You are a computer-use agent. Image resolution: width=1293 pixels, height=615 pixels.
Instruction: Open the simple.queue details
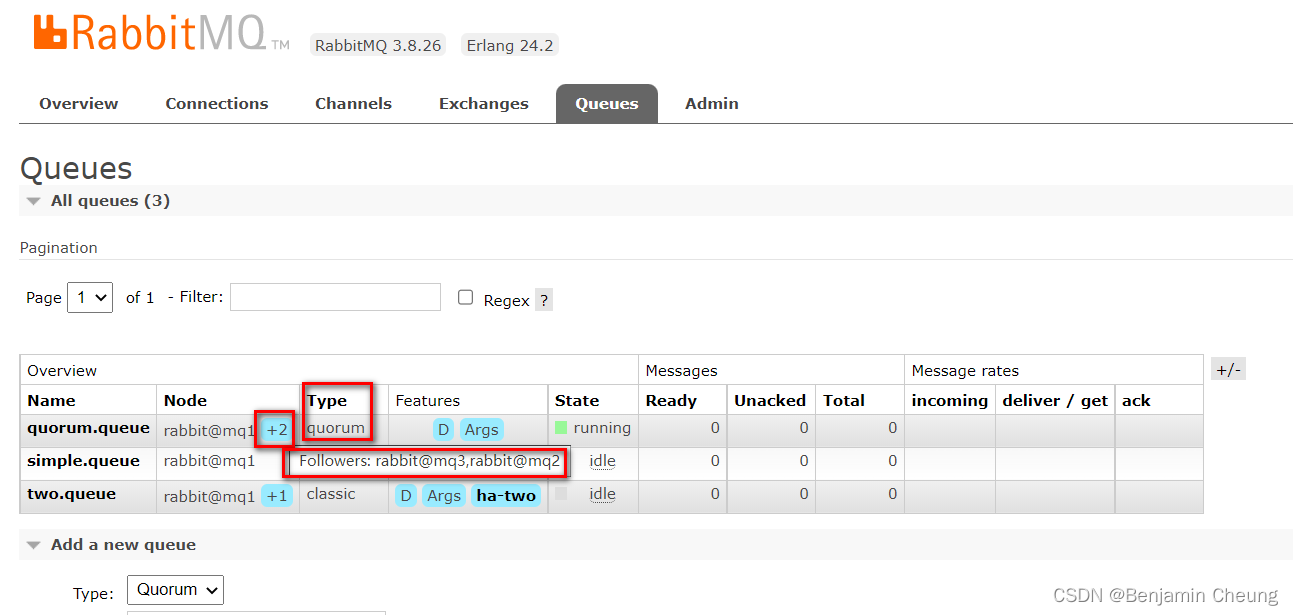pos(83,461)
